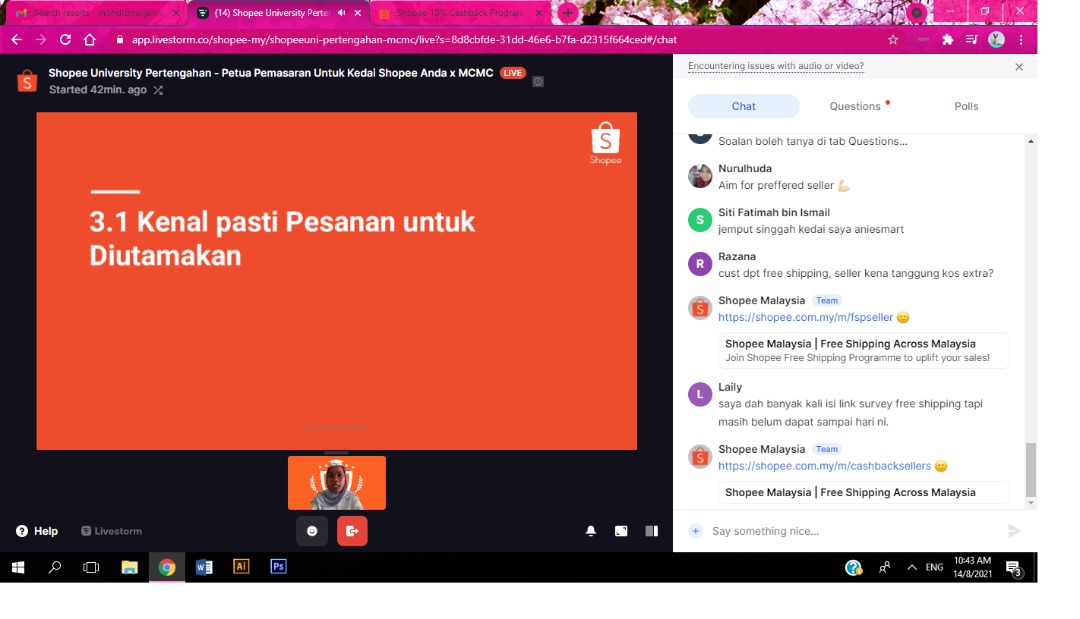
Task: Enter fullscreen mode for the stream
Action: [621, 531]
